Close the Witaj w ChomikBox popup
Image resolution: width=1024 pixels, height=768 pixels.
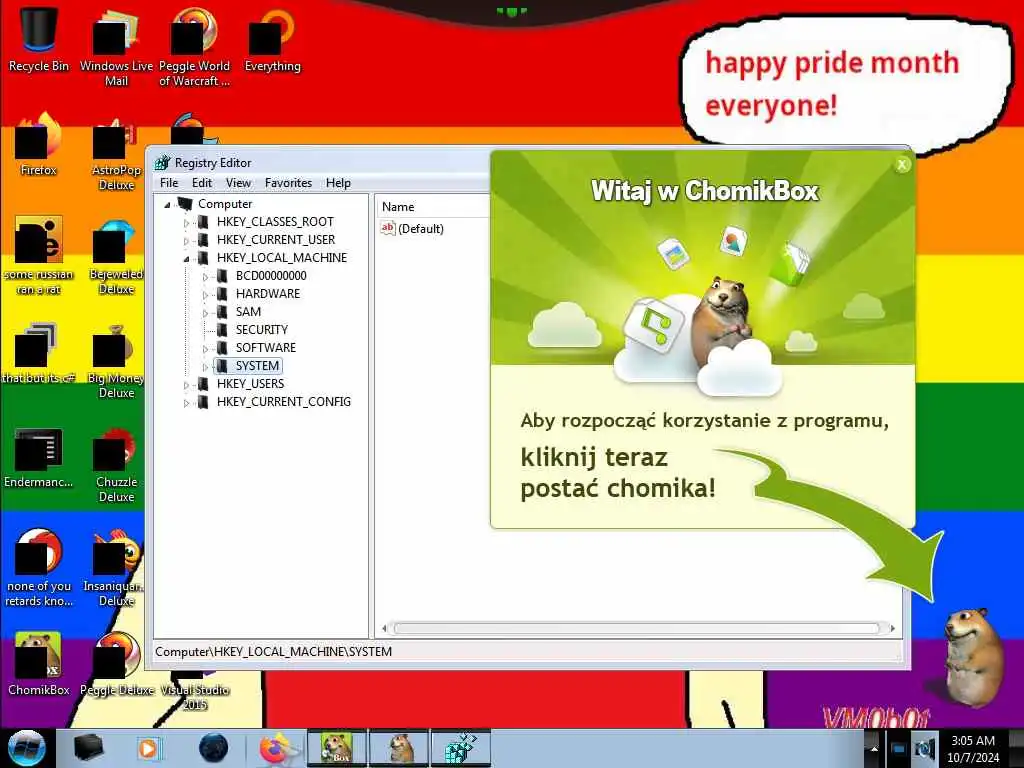click(x=902, y=165)
